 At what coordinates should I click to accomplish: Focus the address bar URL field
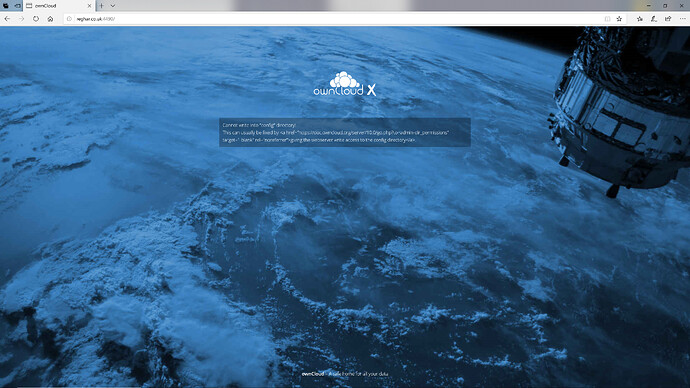[x=339, y=19]
